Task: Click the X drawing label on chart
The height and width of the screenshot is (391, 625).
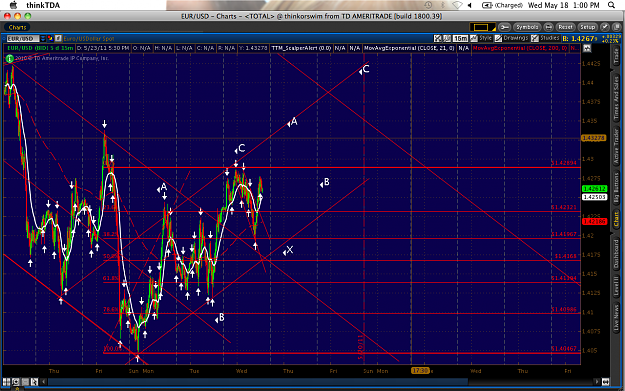Action: (x=289, y=250)
